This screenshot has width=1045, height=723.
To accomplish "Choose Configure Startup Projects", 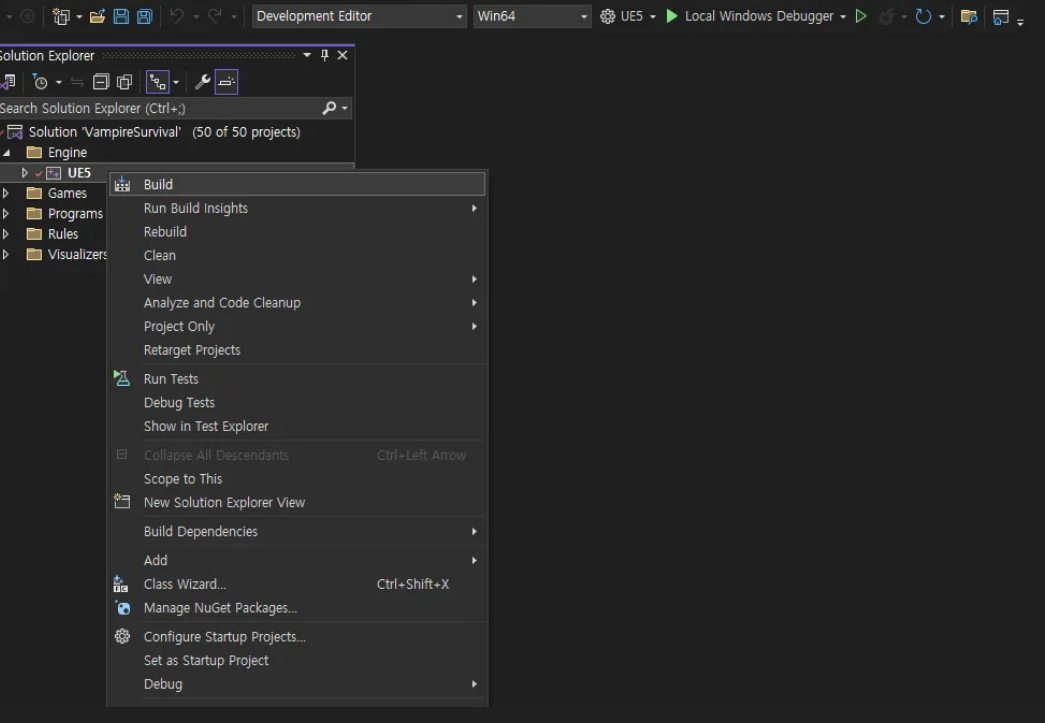I will (x=297, y=636).
